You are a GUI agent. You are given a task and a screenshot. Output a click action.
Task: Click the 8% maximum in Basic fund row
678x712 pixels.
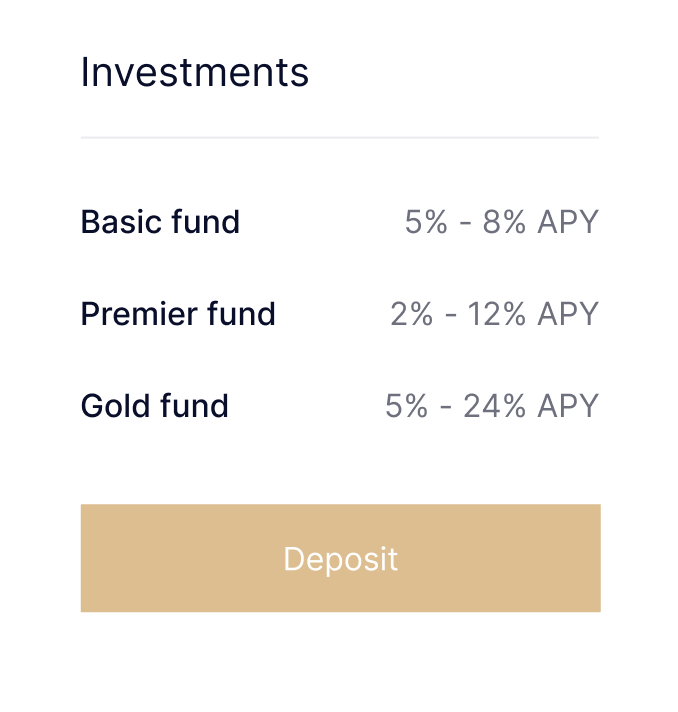(504, 221)
